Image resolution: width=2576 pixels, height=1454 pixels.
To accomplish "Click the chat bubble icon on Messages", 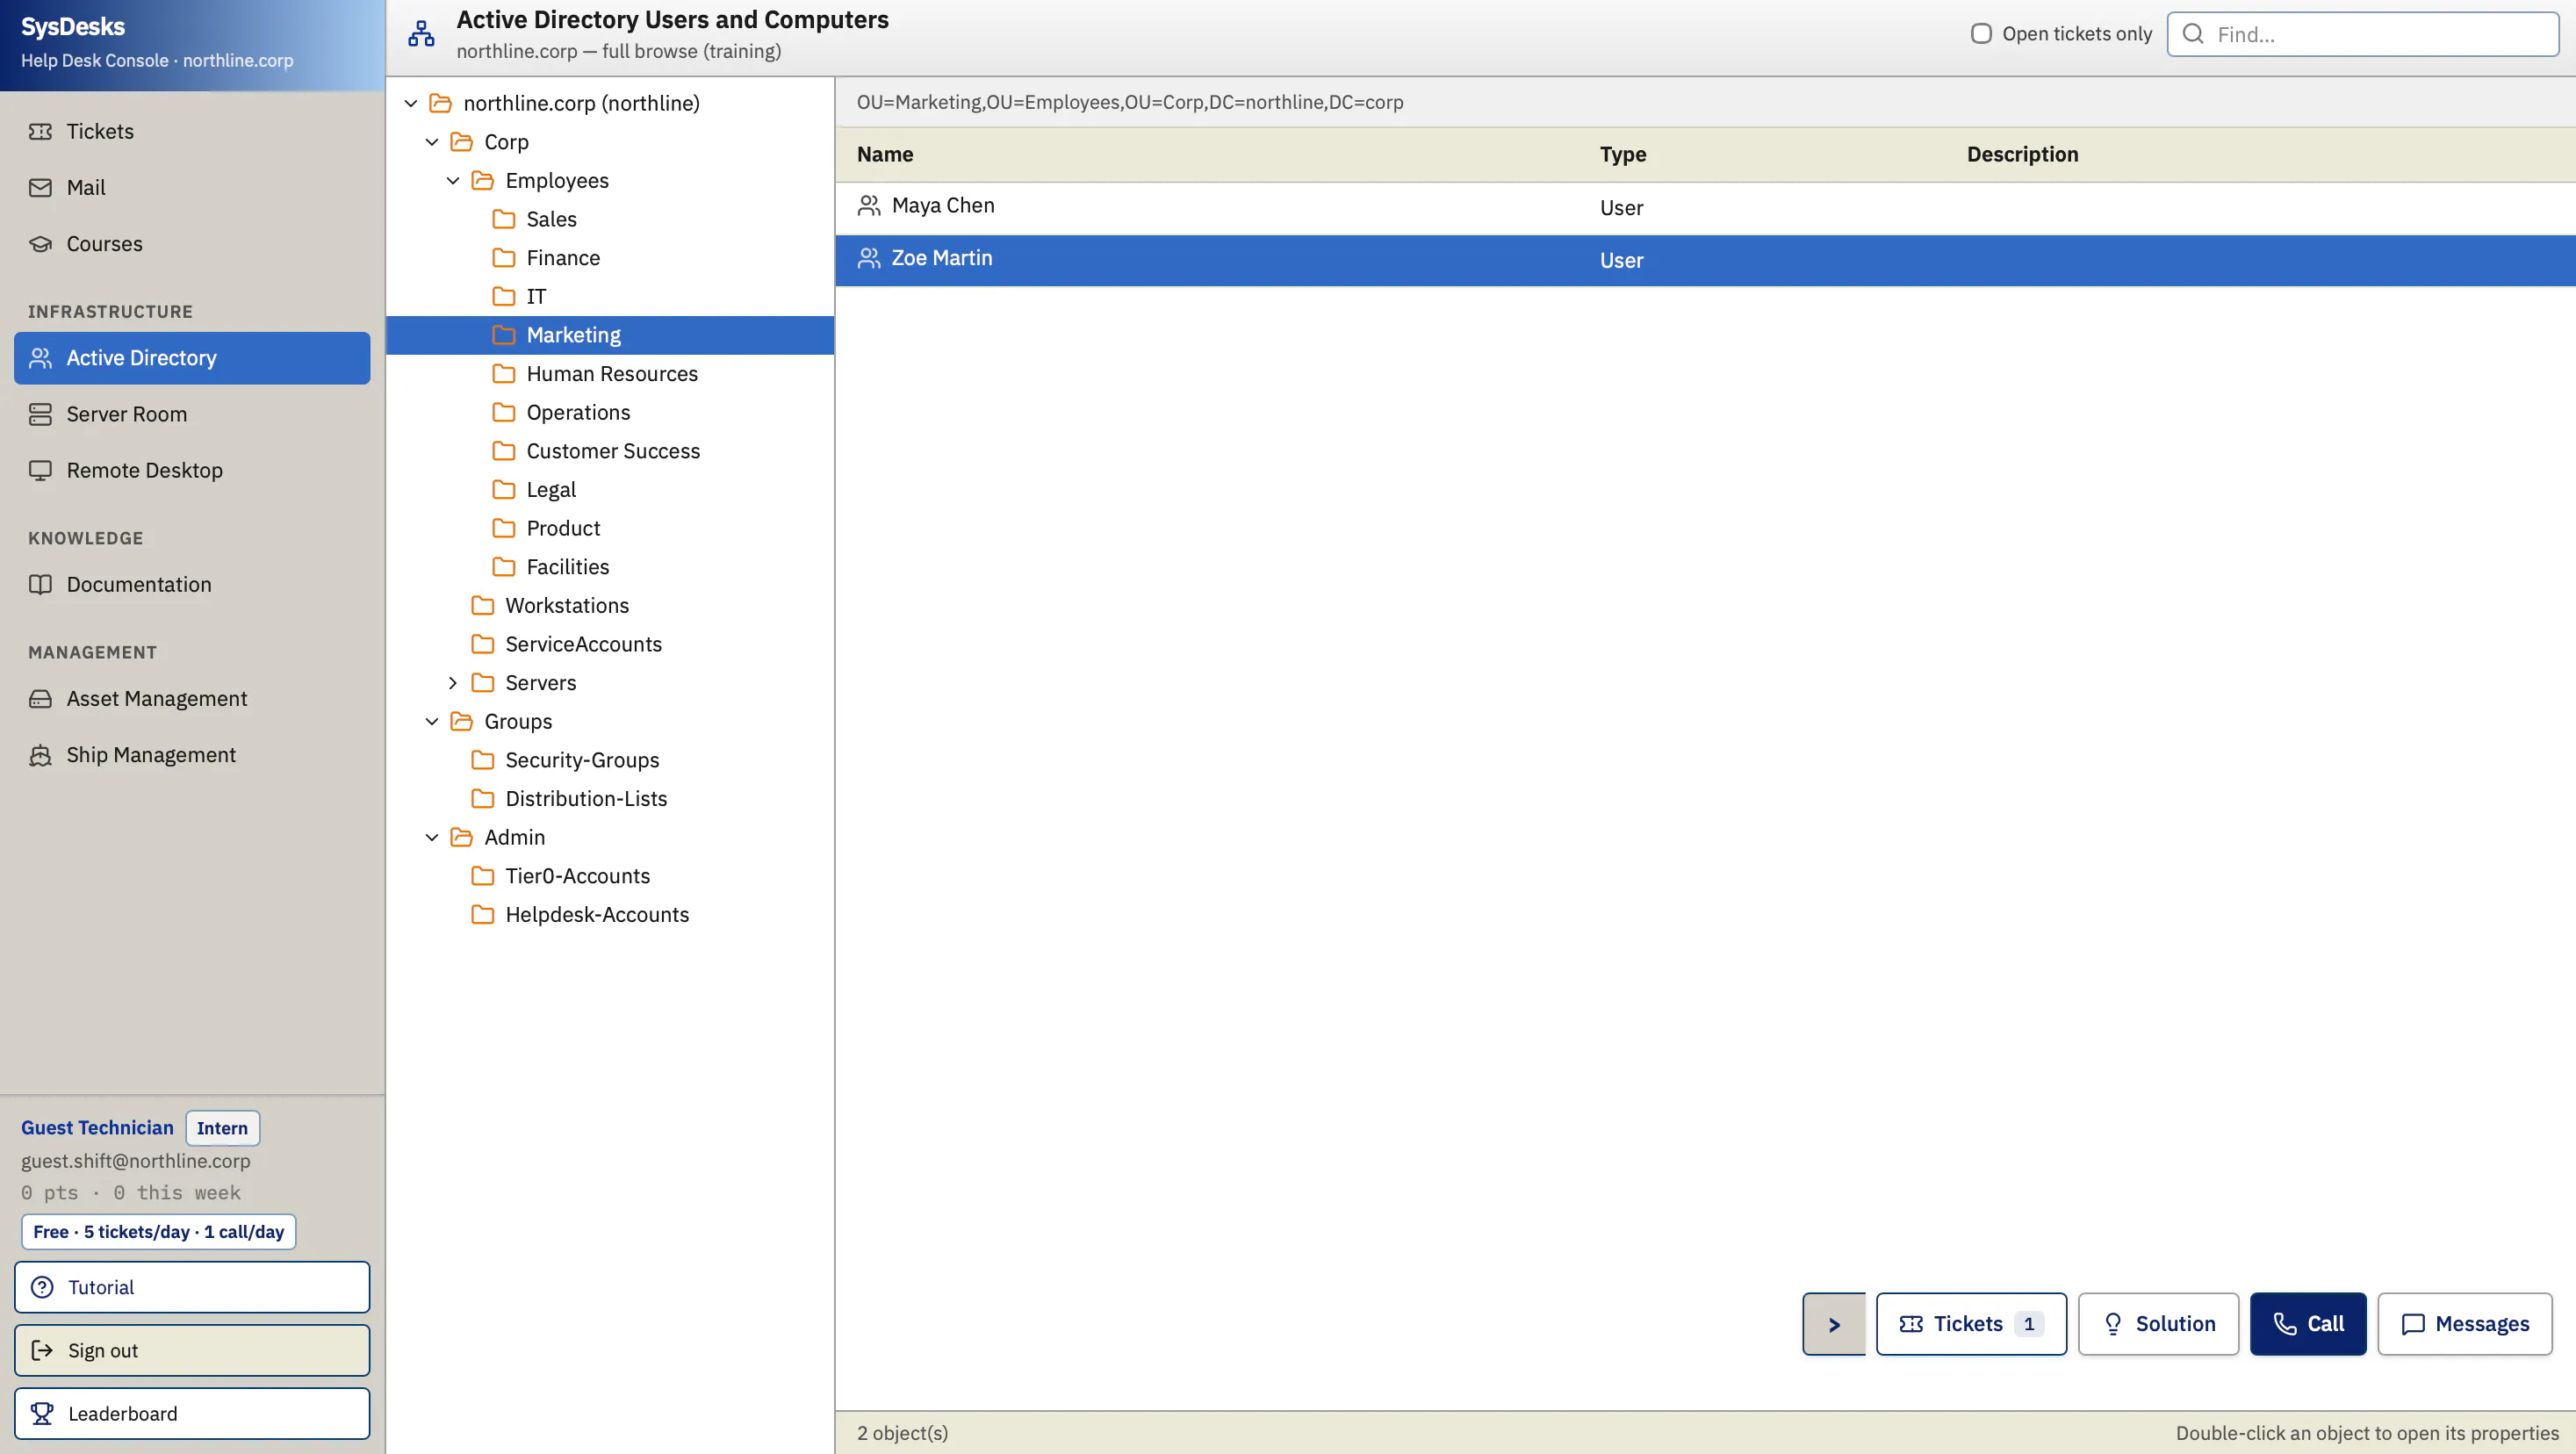I will point(2413,1324).
